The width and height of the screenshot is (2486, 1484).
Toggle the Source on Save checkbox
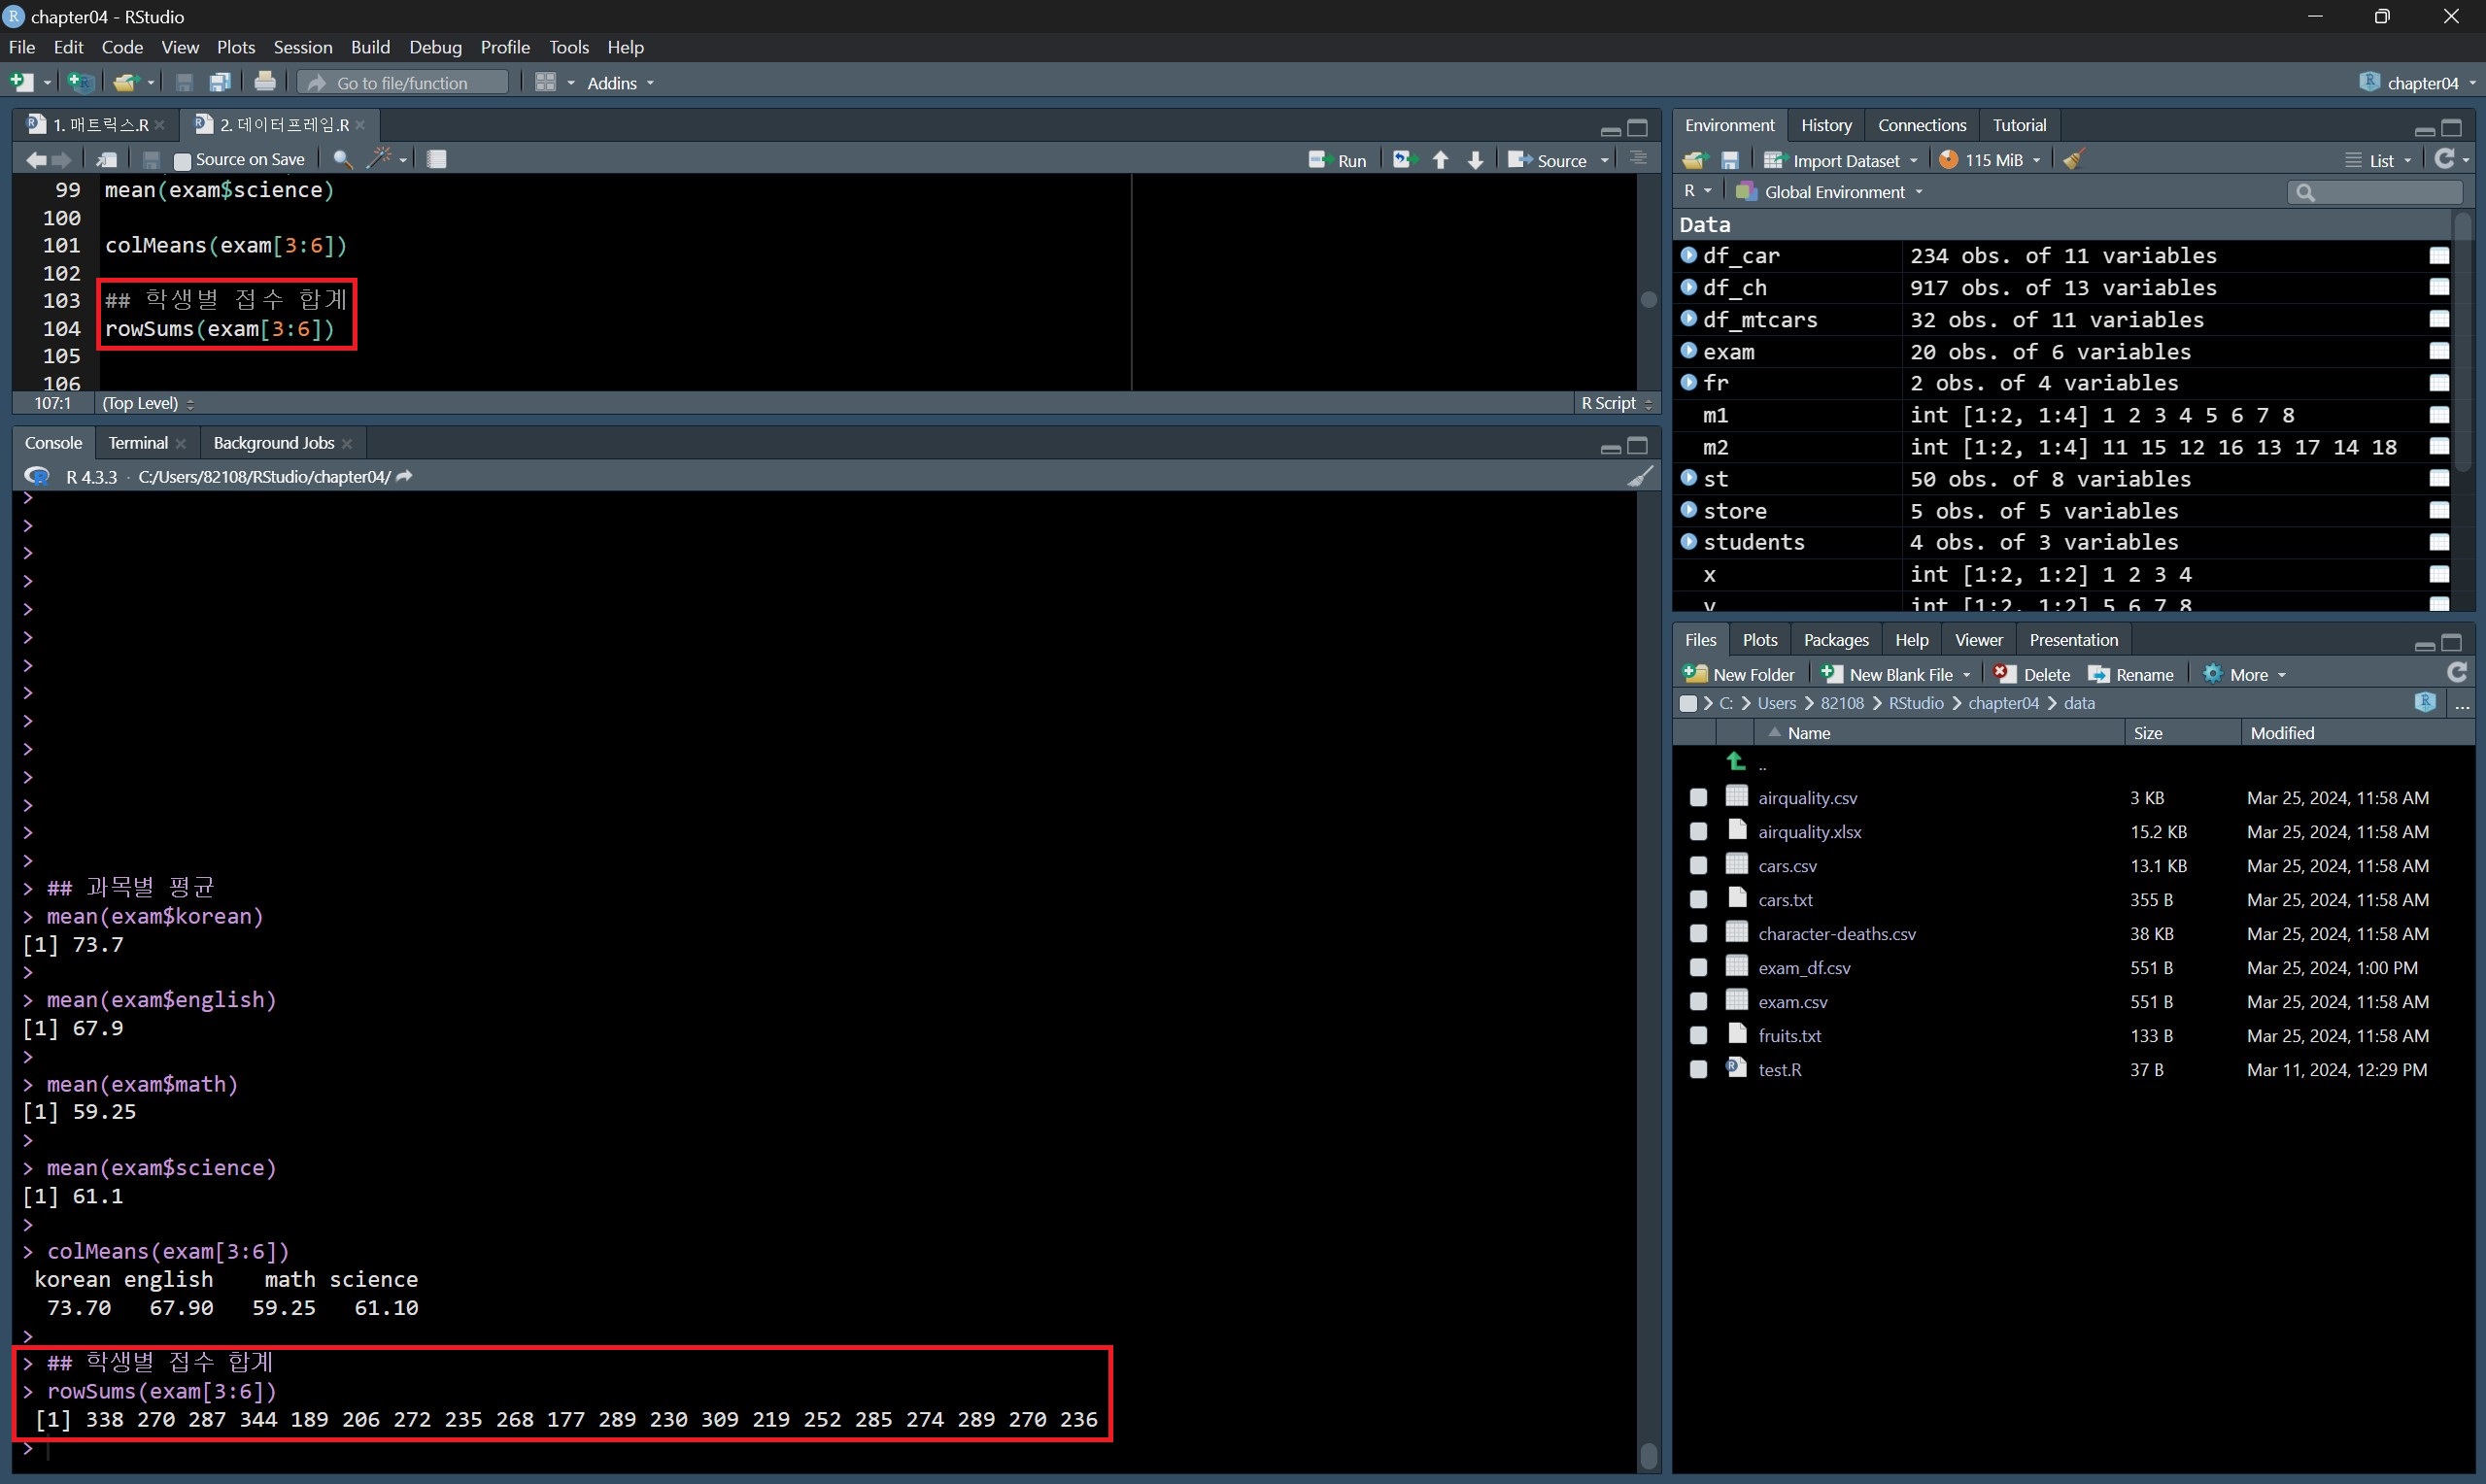[182, 160]
